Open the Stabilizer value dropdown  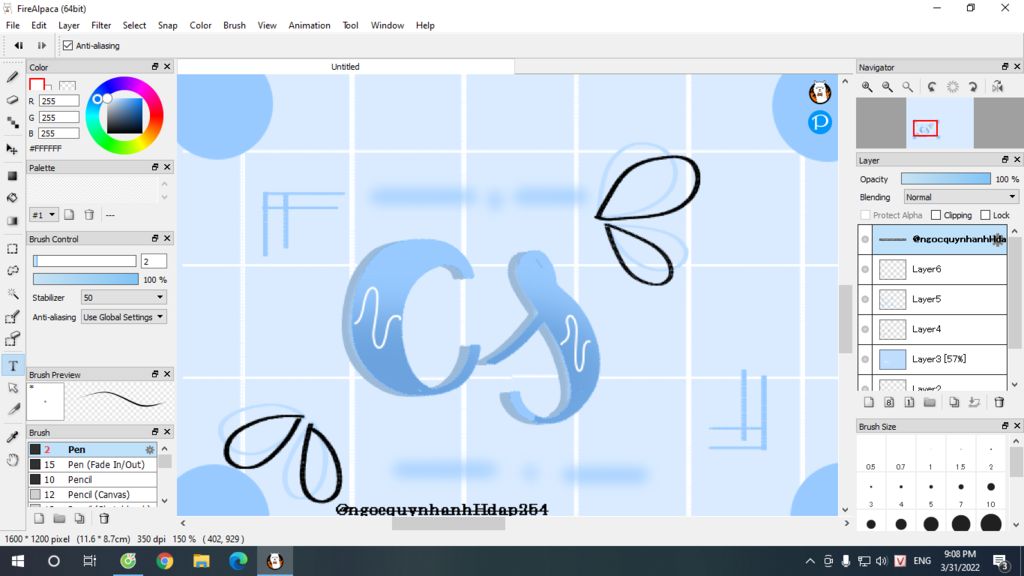click(123, 297)
